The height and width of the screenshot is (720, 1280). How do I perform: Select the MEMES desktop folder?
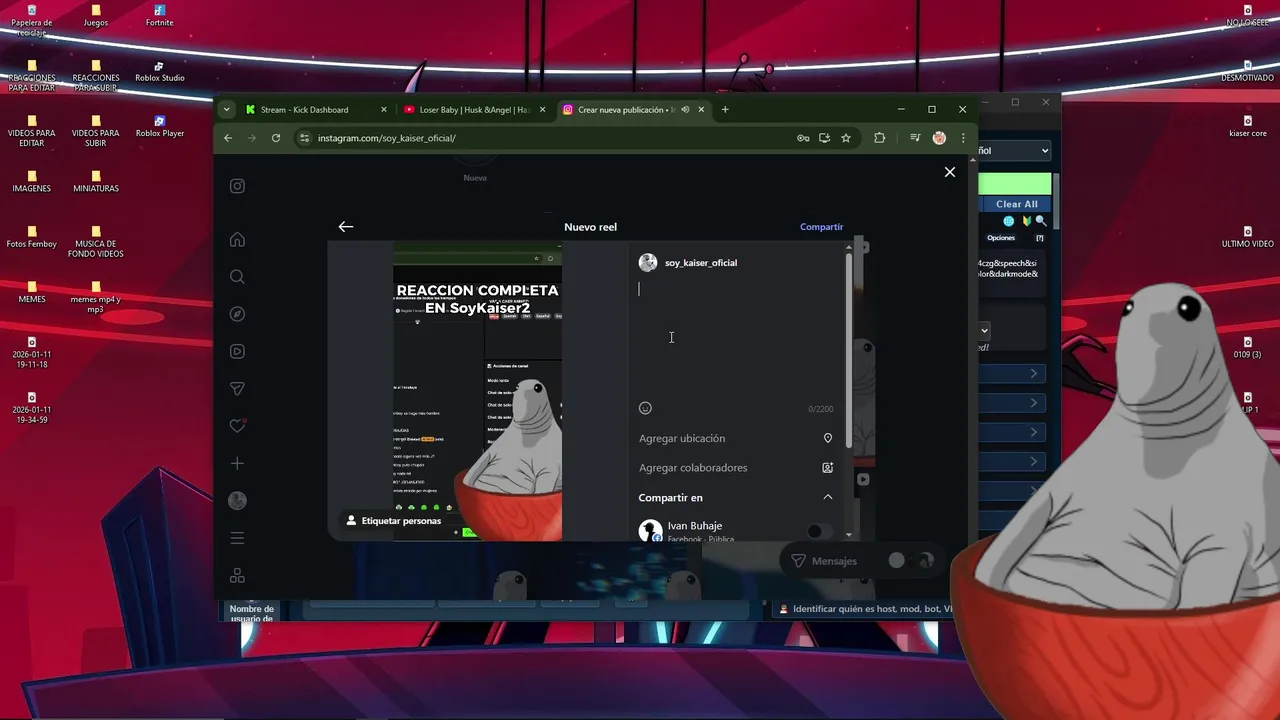tap(32, 293)
